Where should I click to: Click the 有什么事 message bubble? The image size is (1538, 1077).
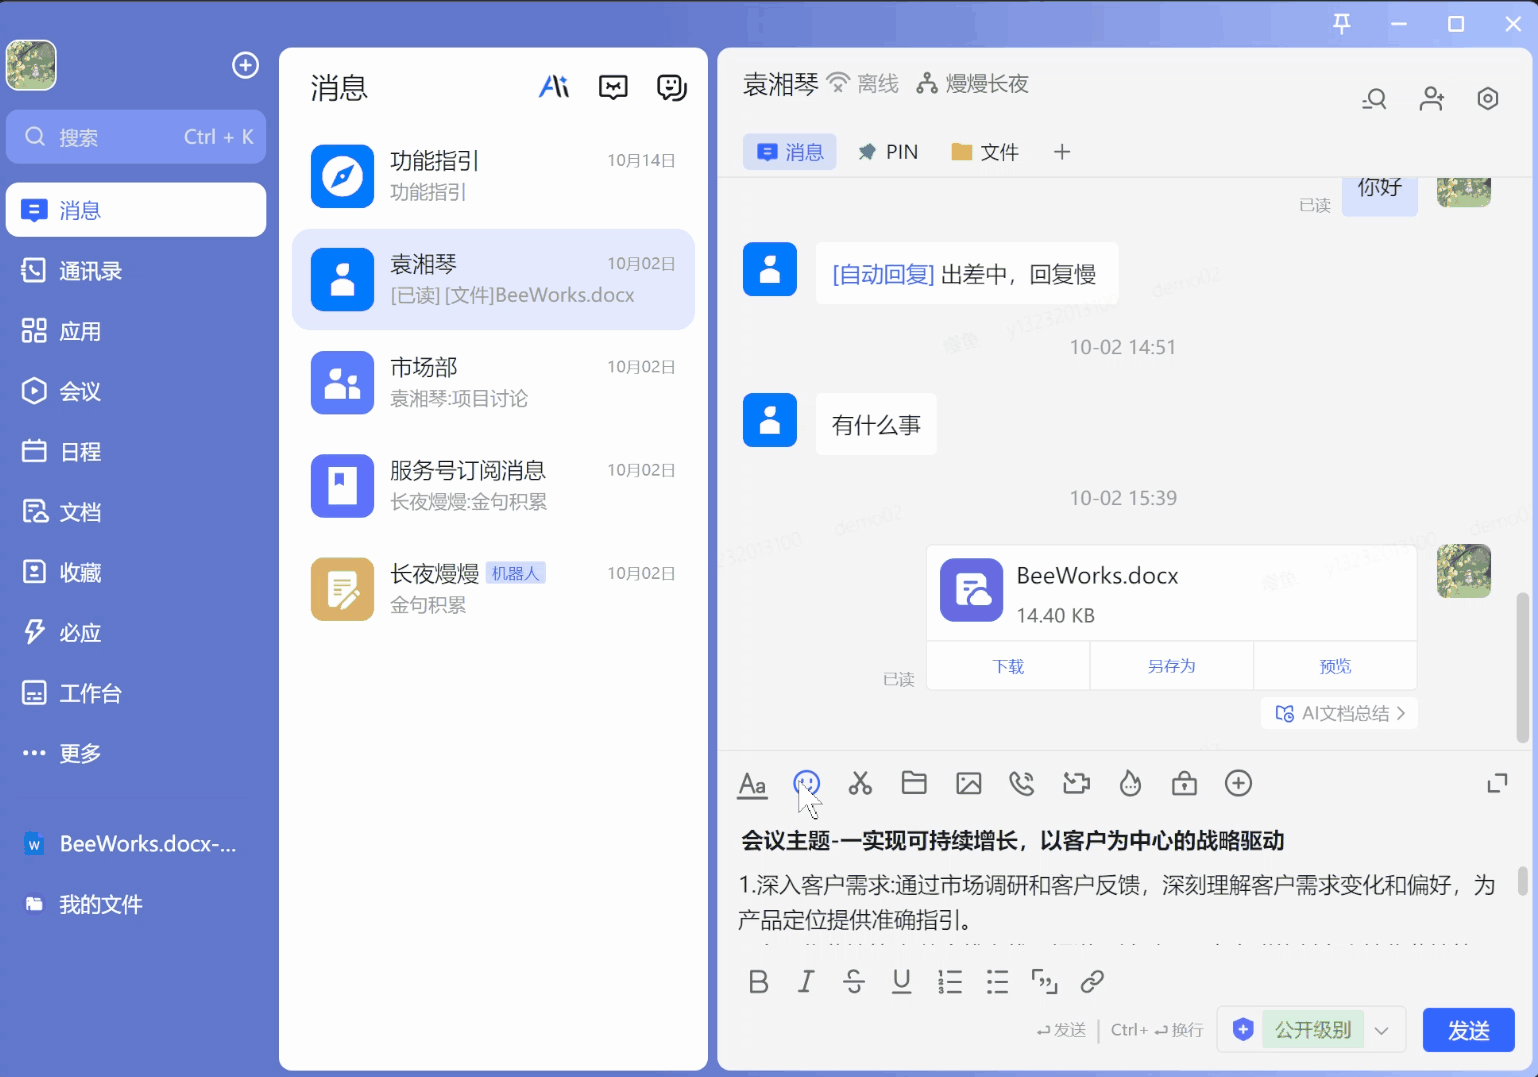[x=876, y=425]
